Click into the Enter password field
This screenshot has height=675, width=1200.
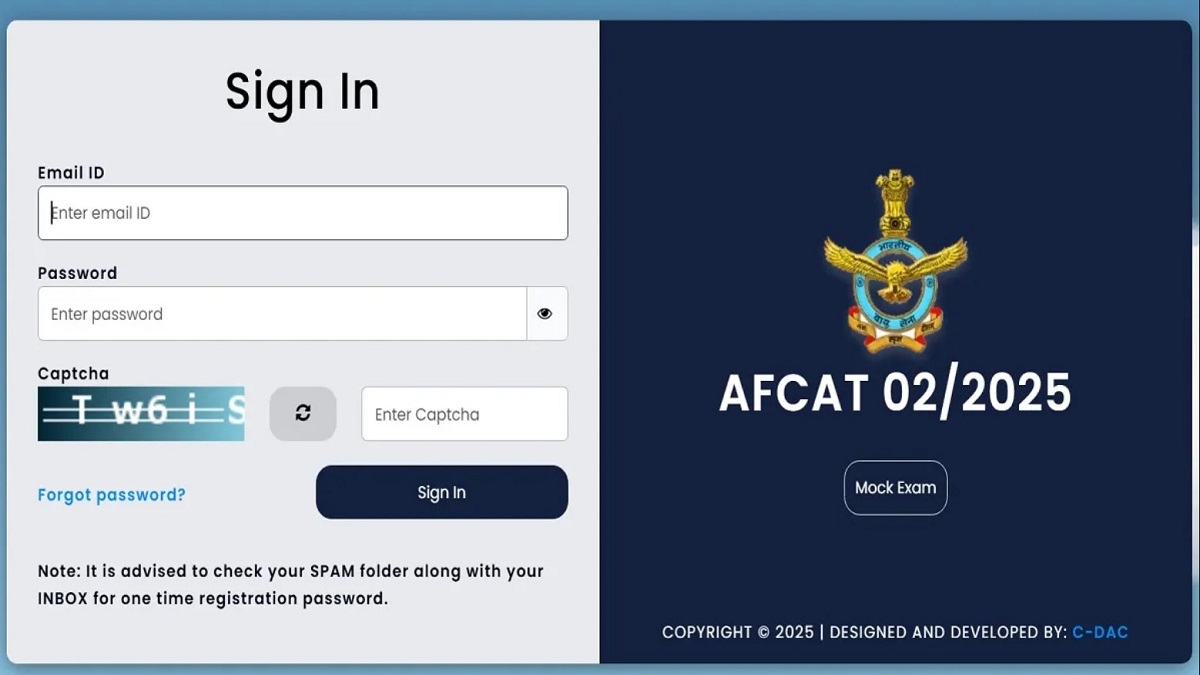pyautogui.click(x=282, y=314)
